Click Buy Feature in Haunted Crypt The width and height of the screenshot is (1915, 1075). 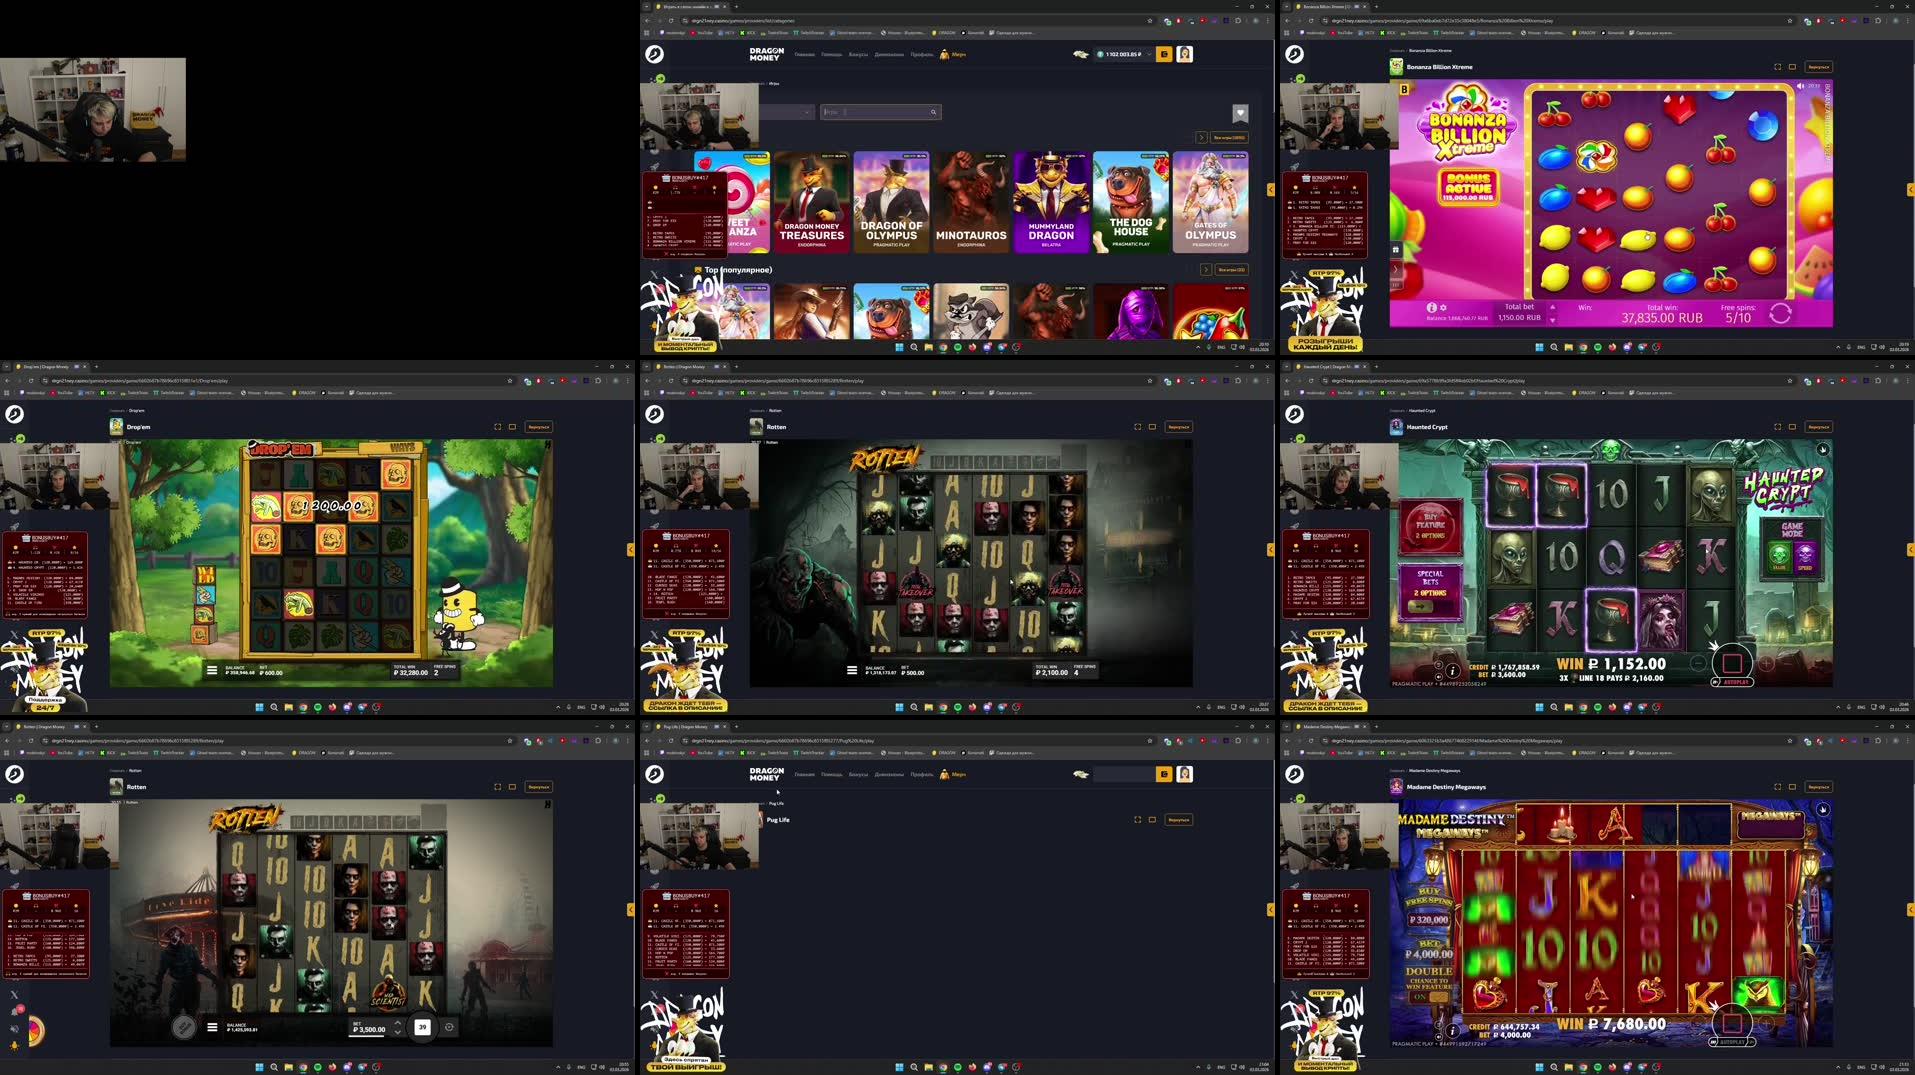coord(1430,525)
